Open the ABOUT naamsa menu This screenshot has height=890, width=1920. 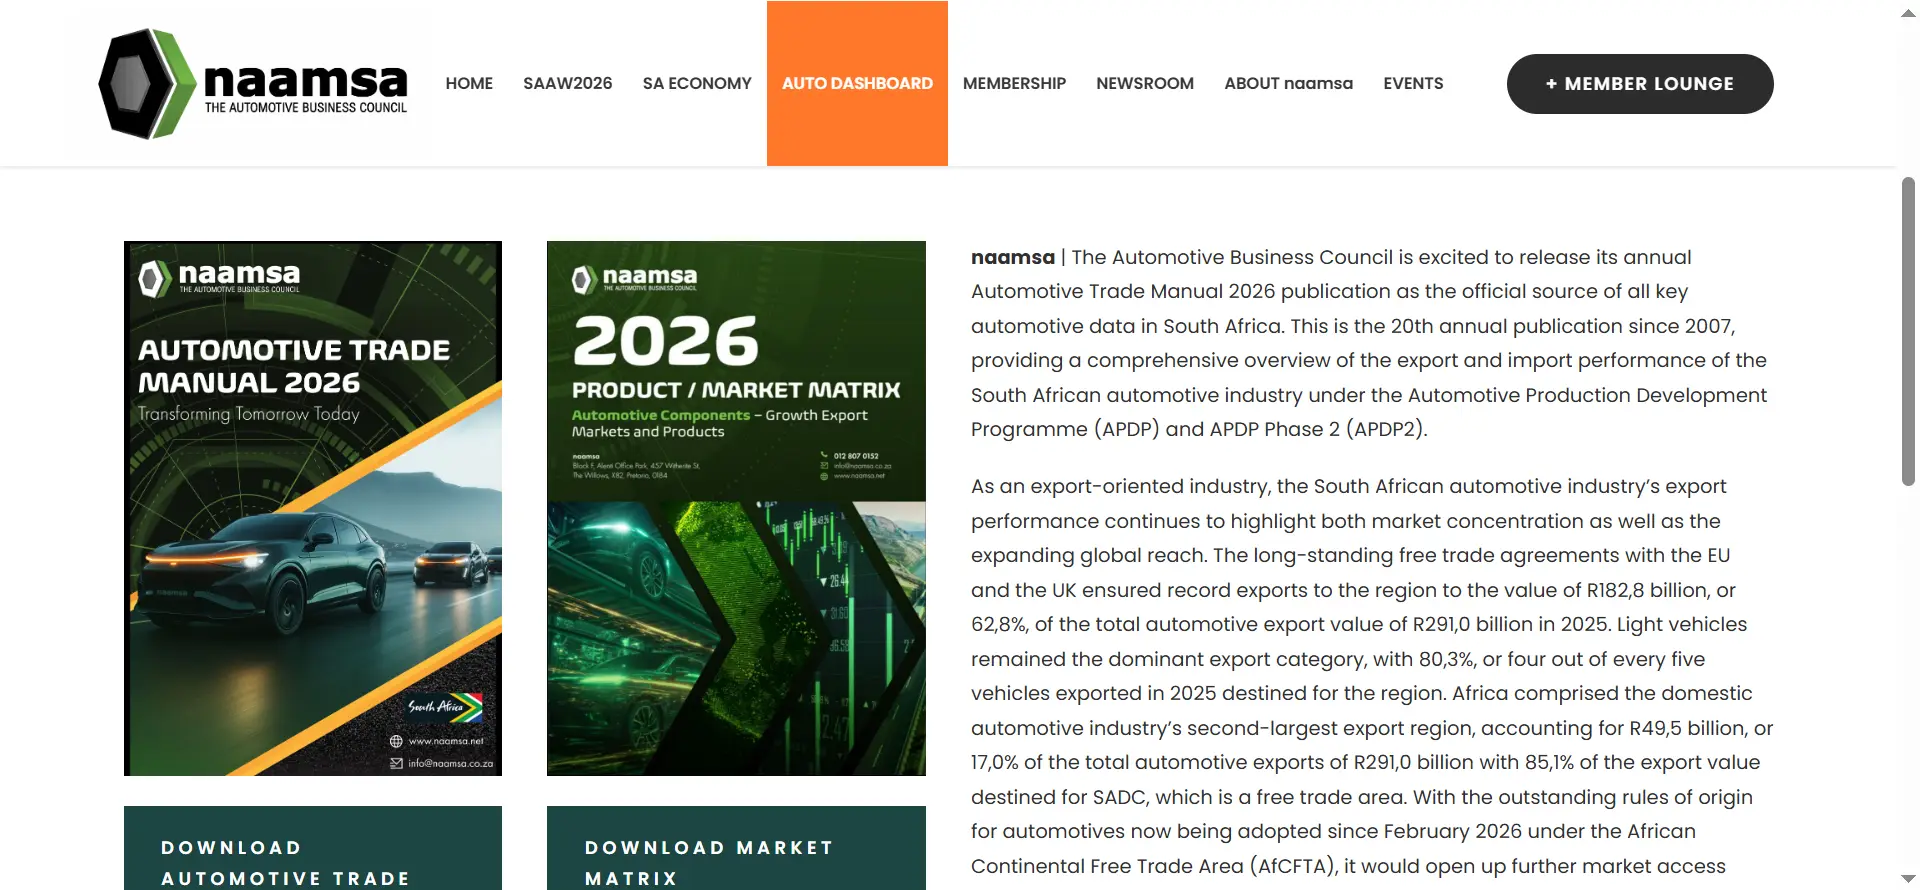(1288, 84)
